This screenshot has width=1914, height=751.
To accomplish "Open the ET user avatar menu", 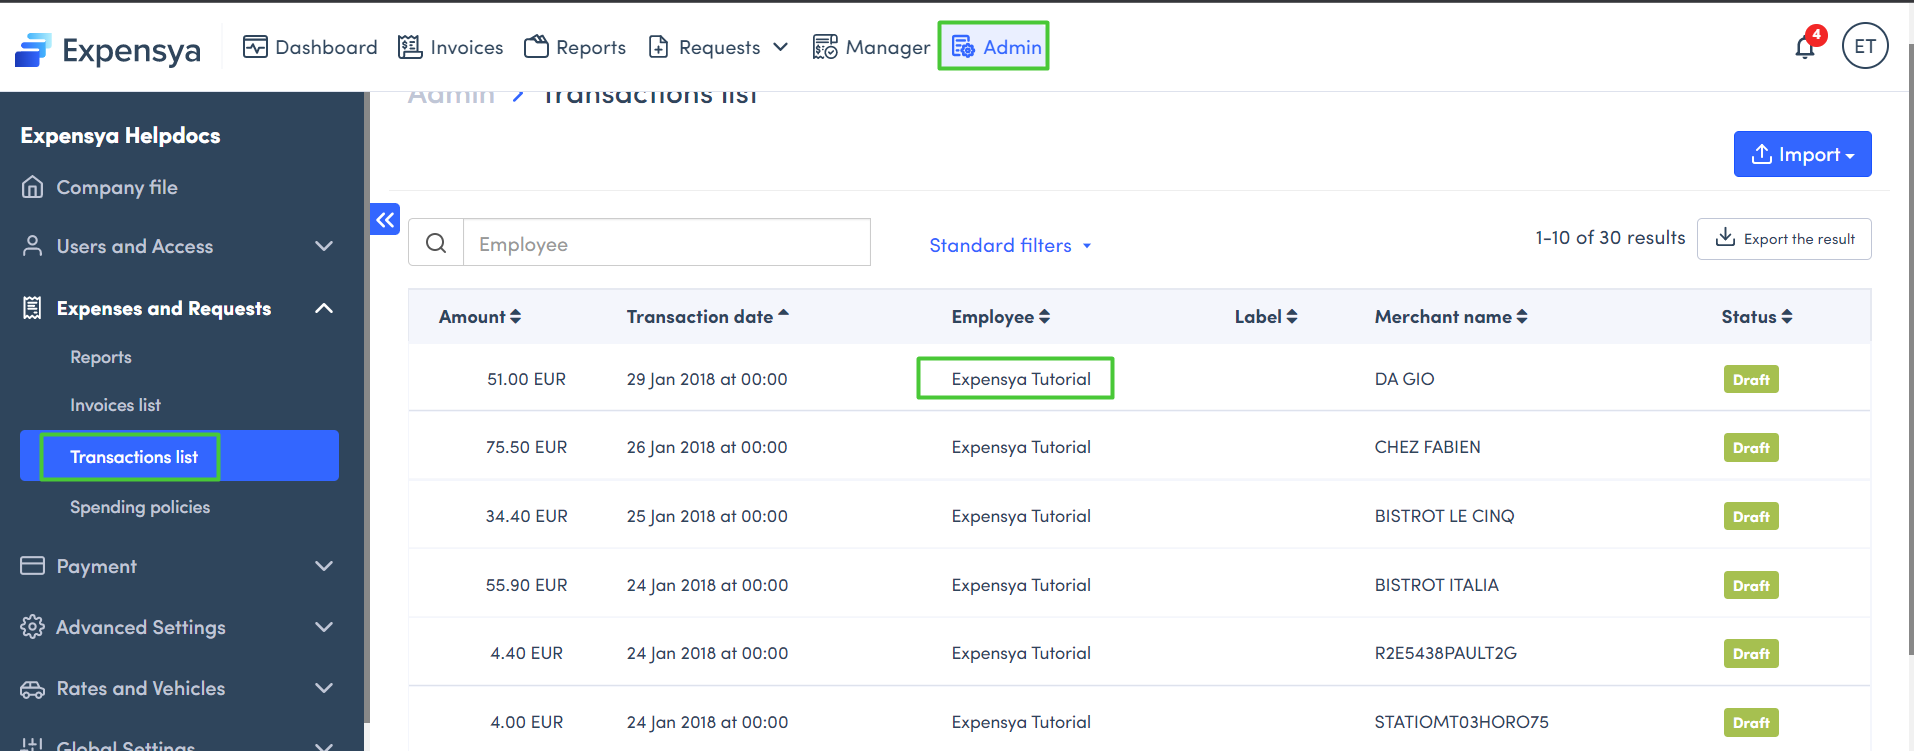I will click(1864, 46).
